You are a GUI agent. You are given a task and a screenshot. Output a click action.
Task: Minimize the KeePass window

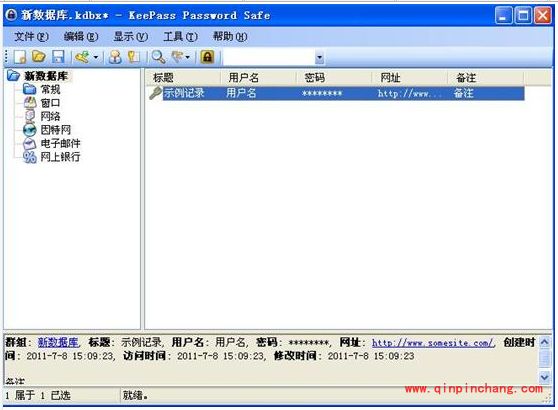tap(503, 15)
